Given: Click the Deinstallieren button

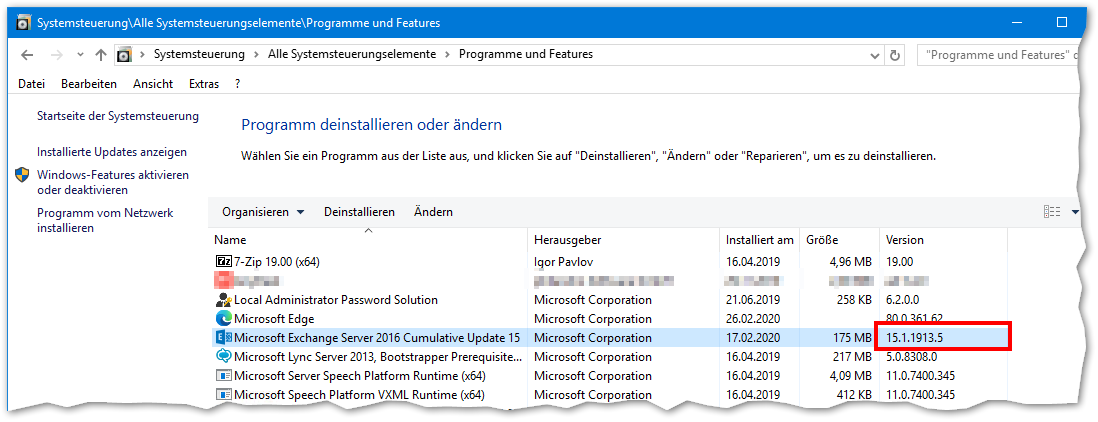Looking at the screenshot, I should pos(359,212).
